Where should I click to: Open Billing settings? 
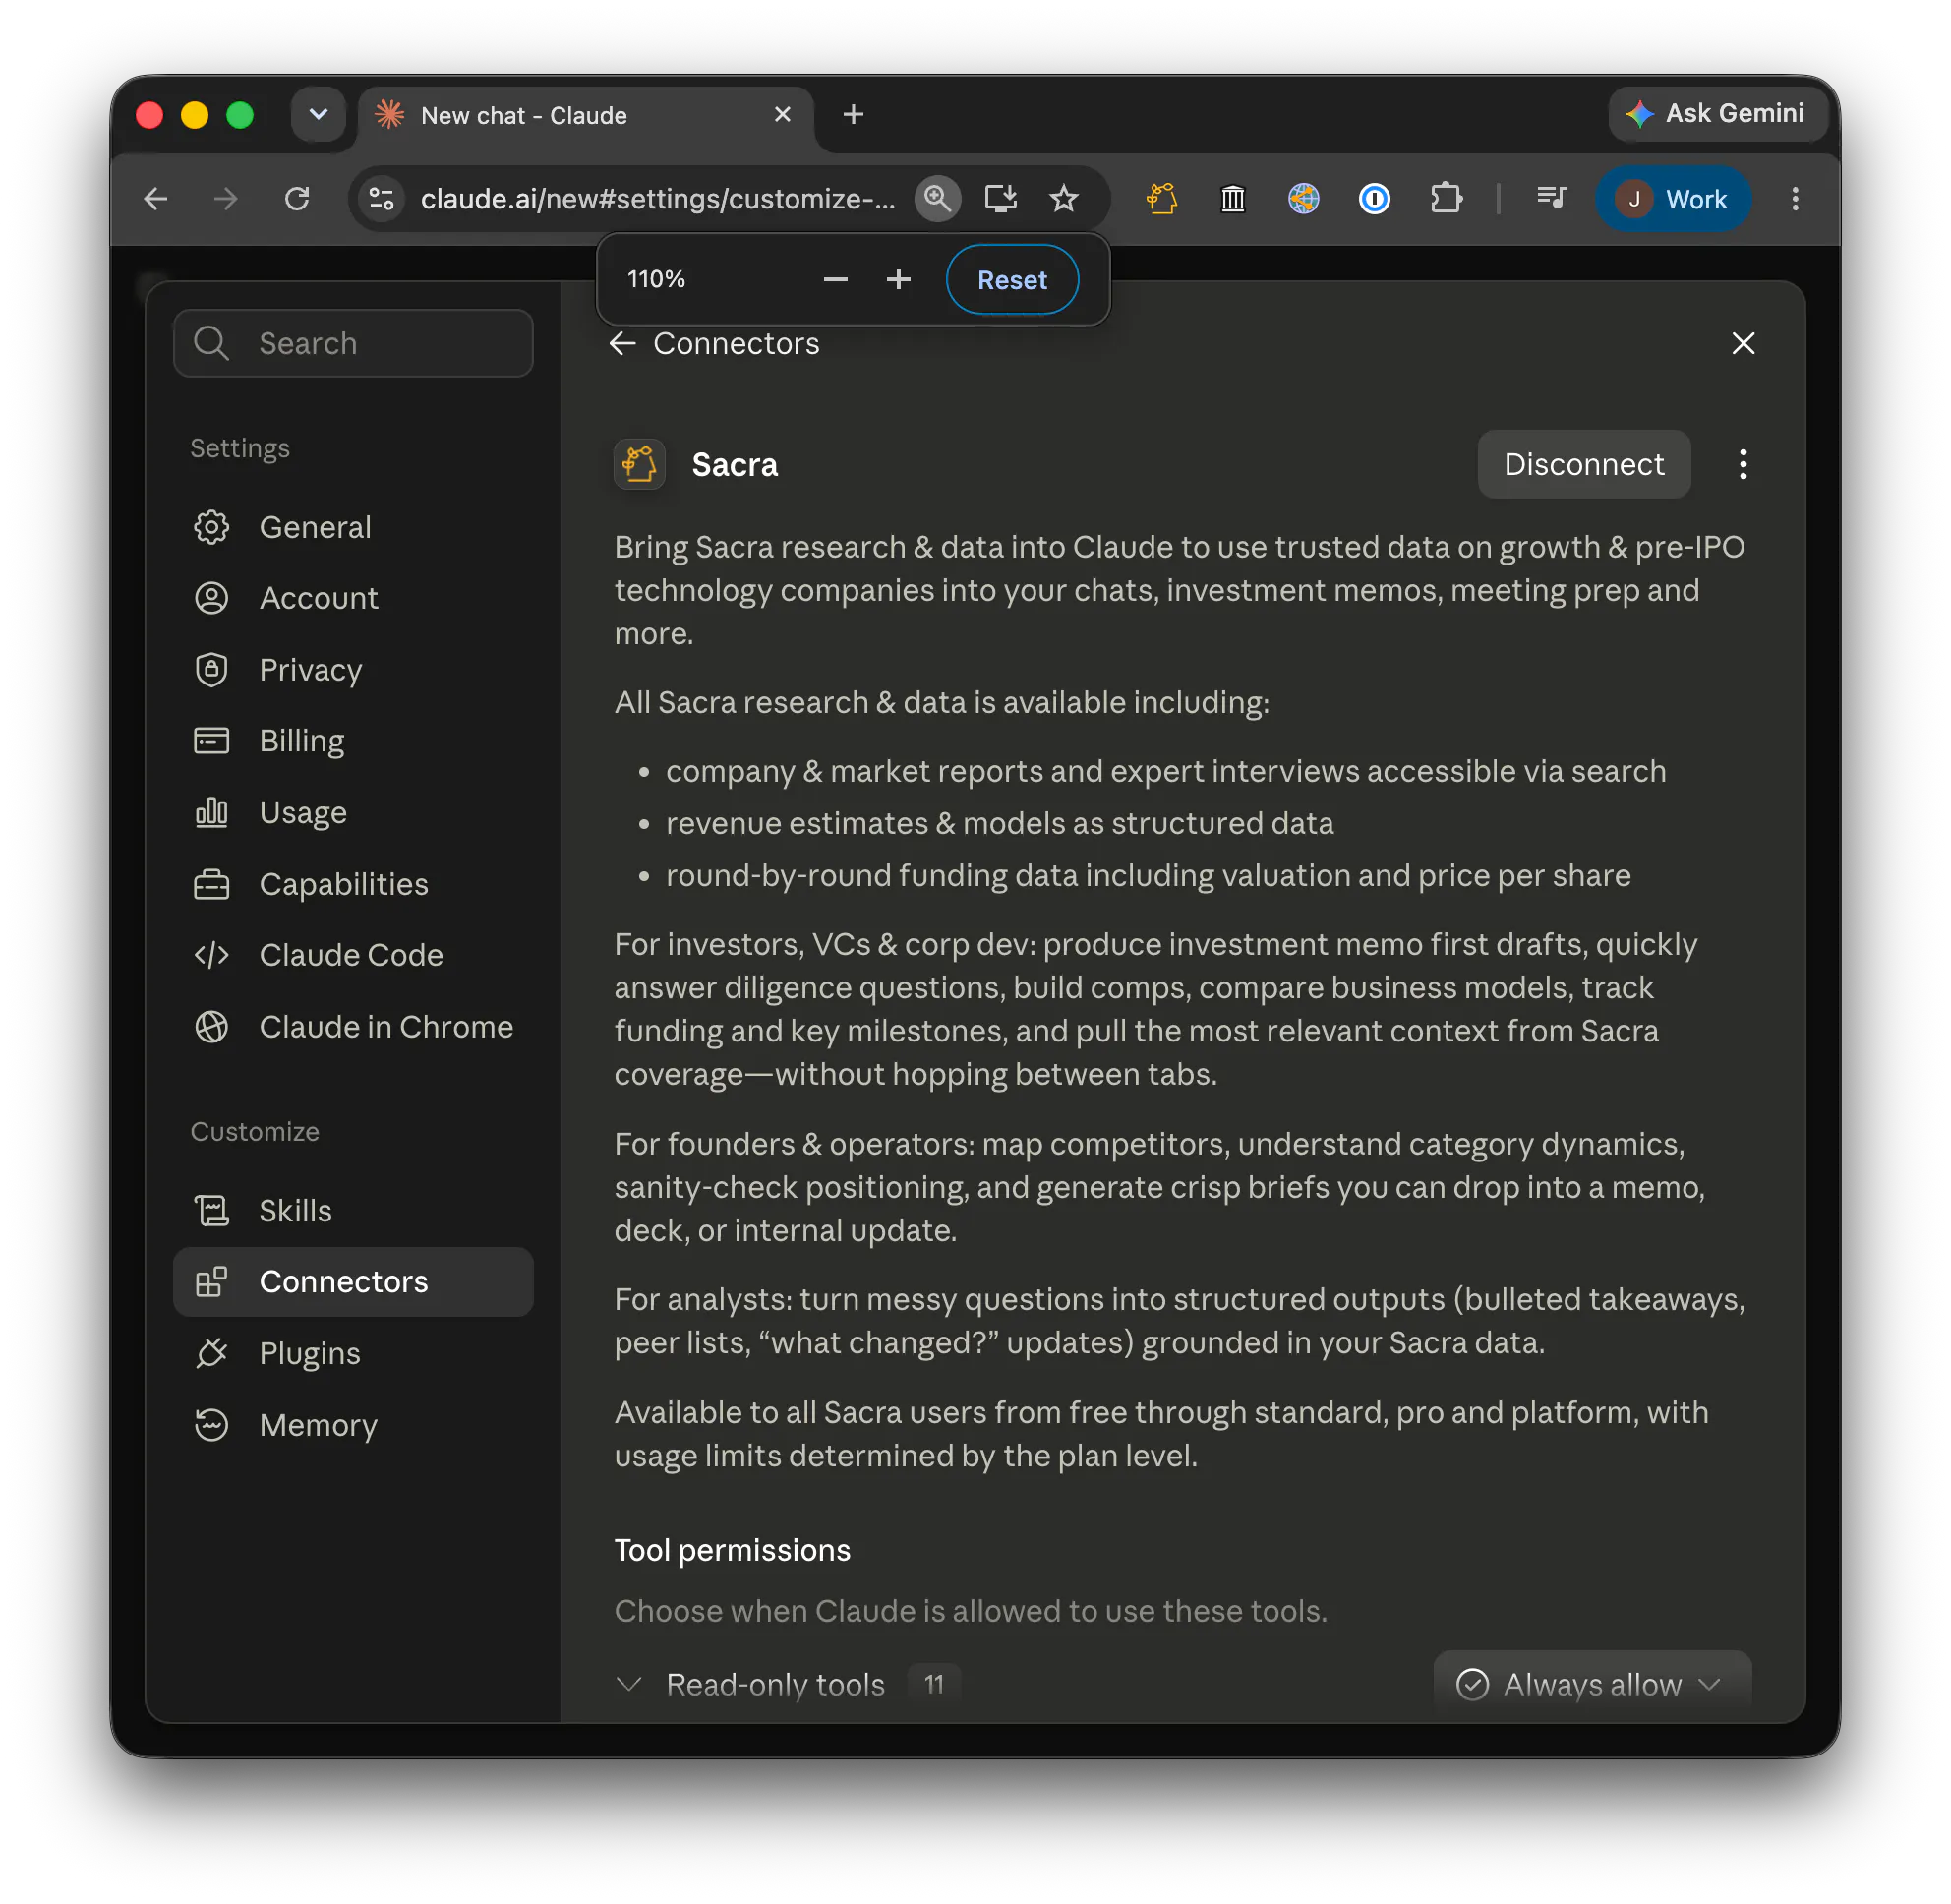353,741
